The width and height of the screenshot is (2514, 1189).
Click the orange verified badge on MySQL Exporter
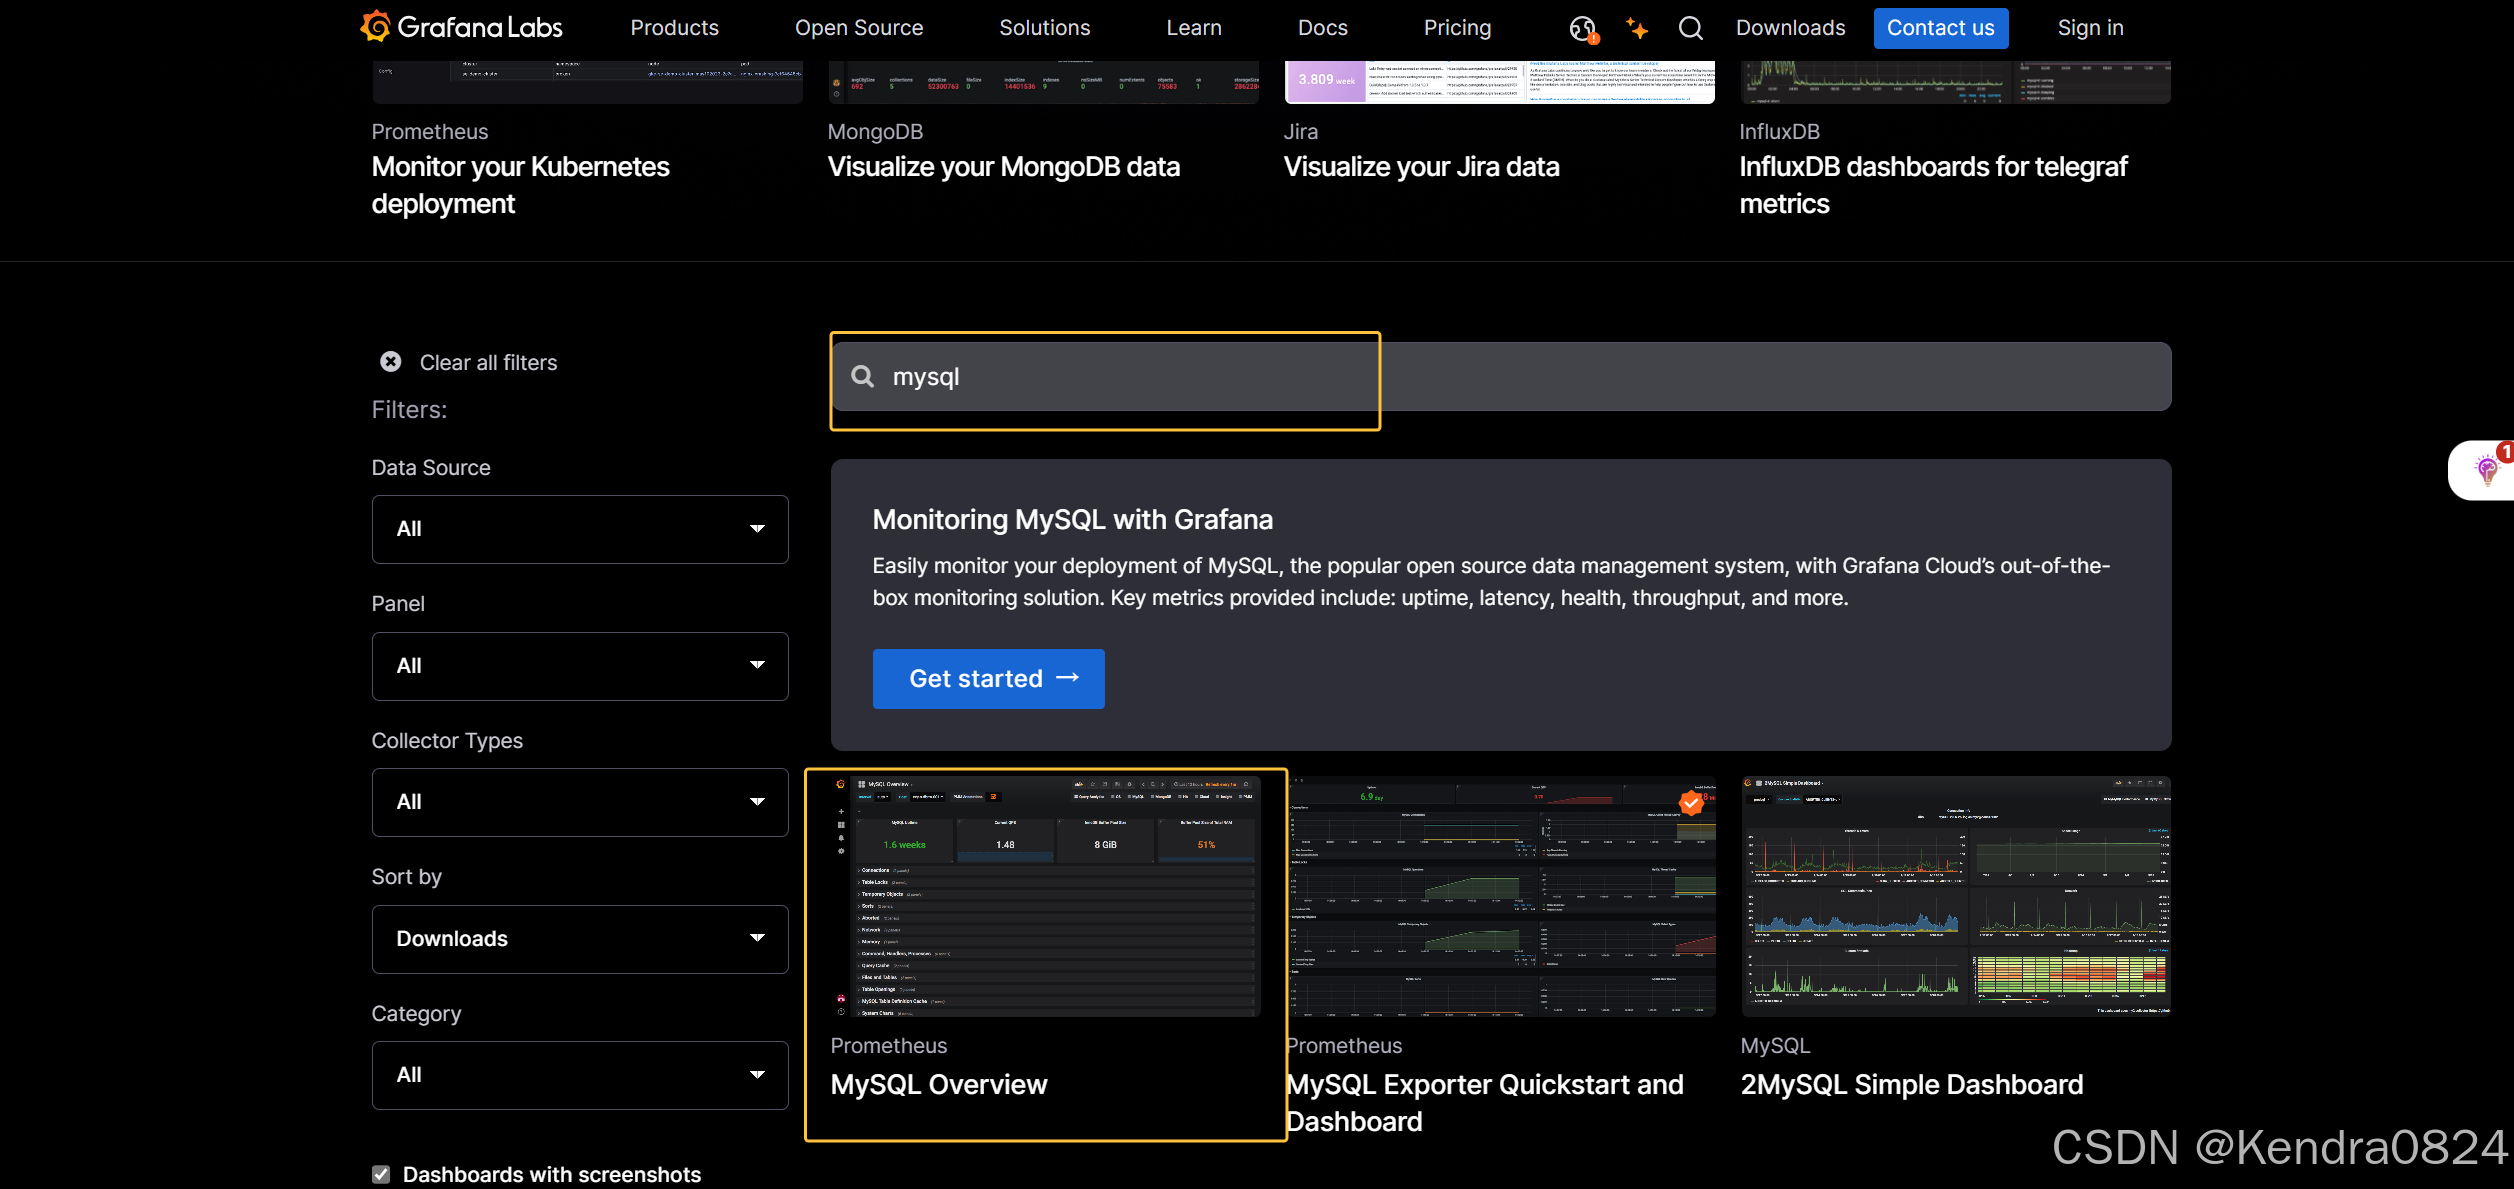point(1691,802)
